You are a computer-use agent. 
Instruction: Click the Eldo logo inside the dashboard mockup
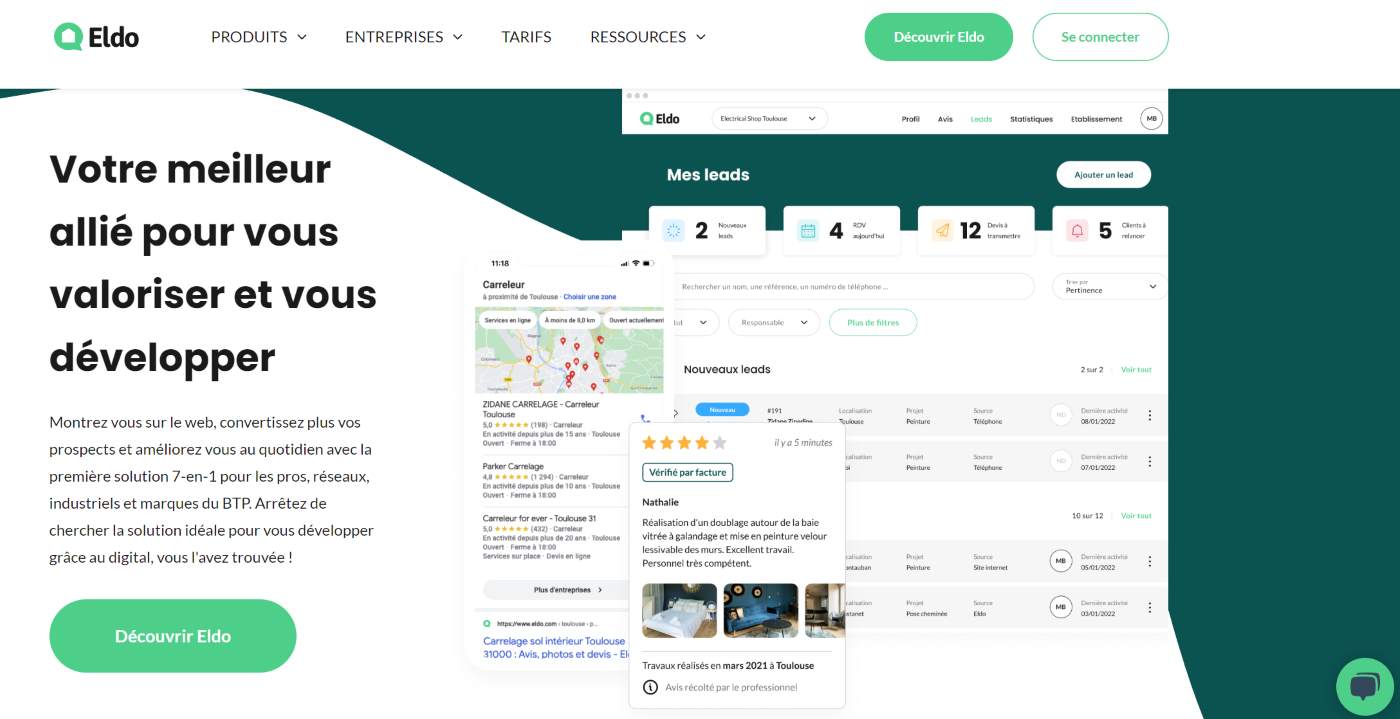[x=660, y=118]
